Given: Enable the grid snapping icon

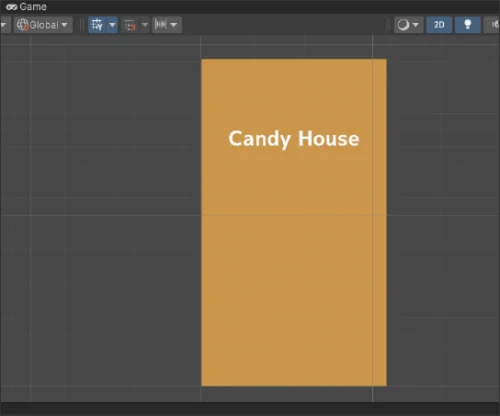Looking at the screenshot, I should pos(130,25).
